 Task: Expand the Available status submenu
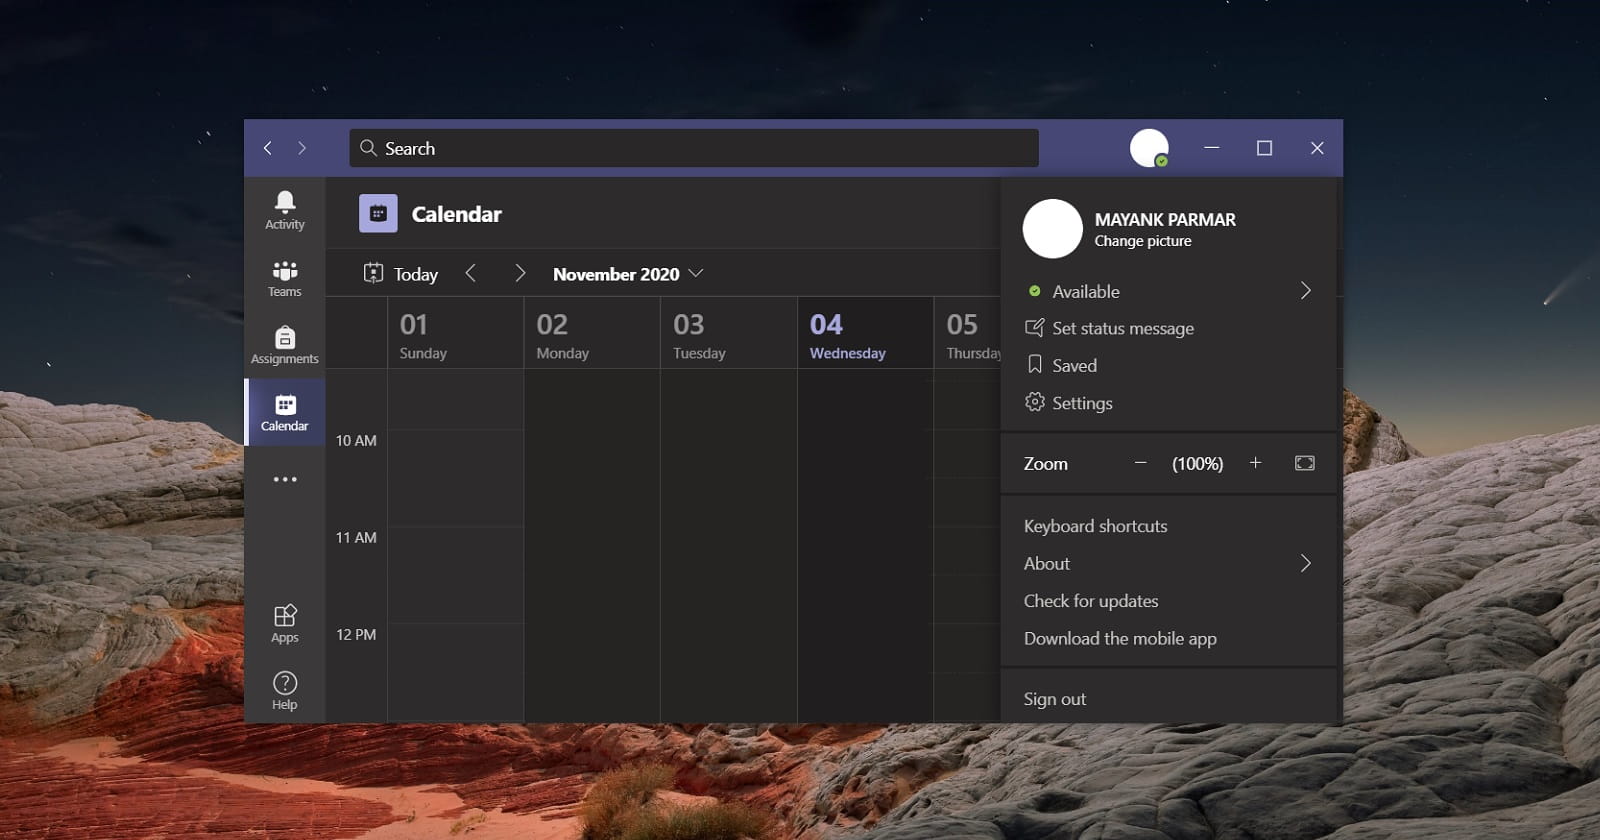click(1305, 291)
